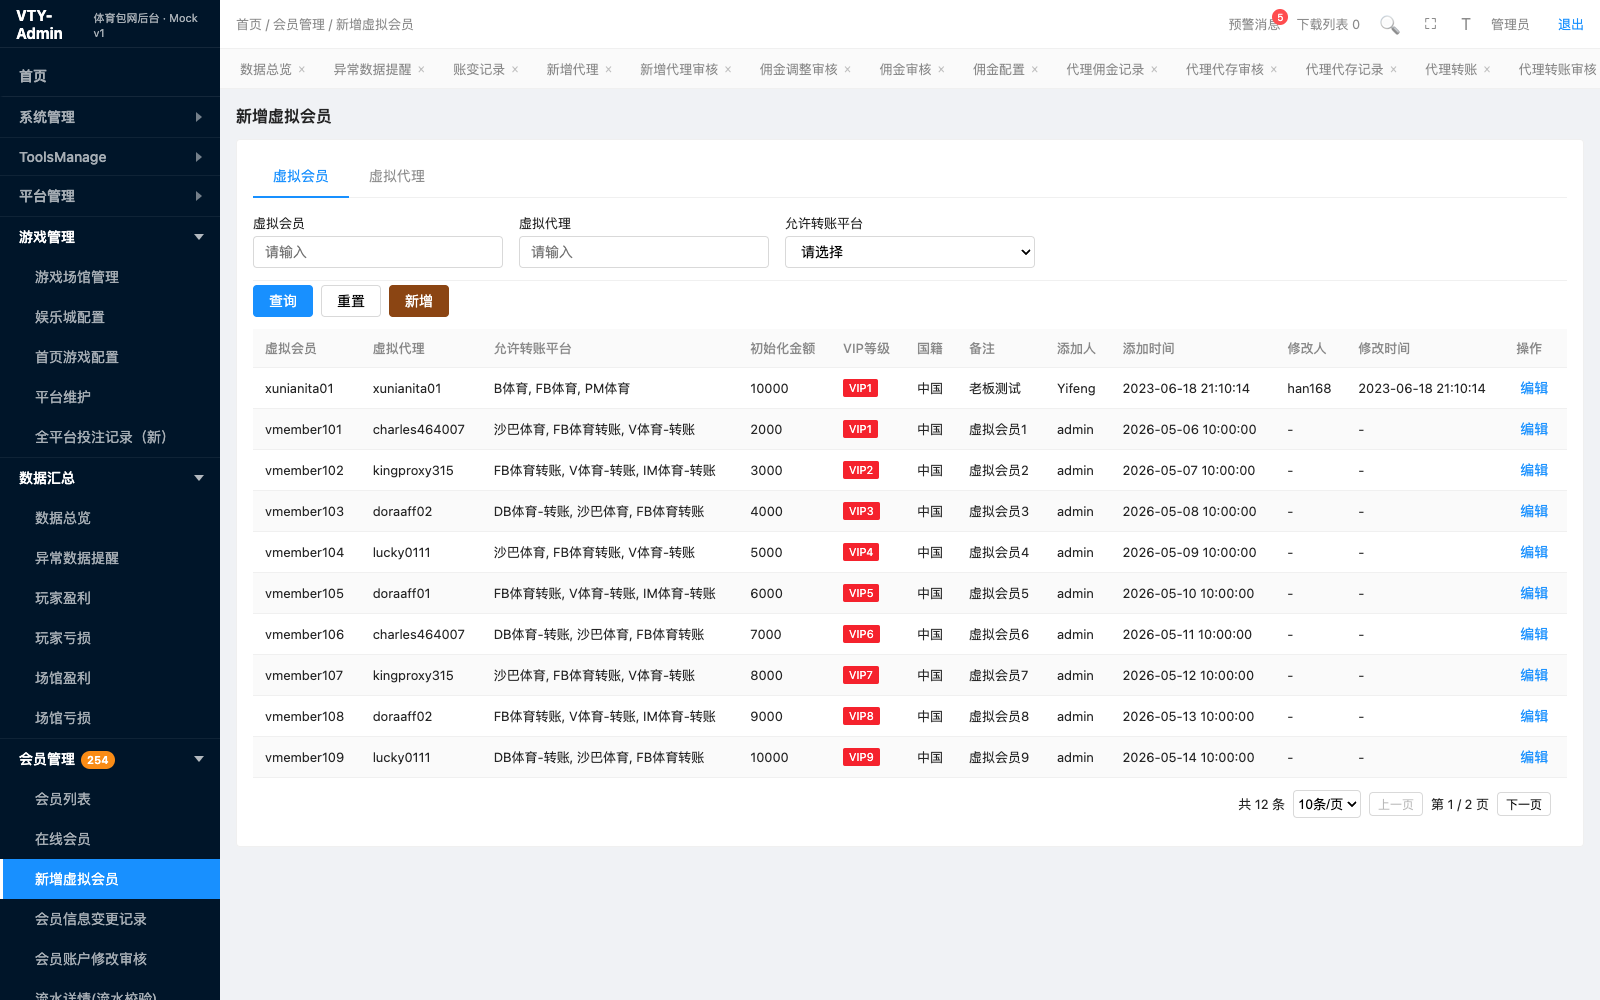Open 会员信息变更记录 sidebar item
The height and width of the screenshot is (1000, 1600).
point(110,919)
